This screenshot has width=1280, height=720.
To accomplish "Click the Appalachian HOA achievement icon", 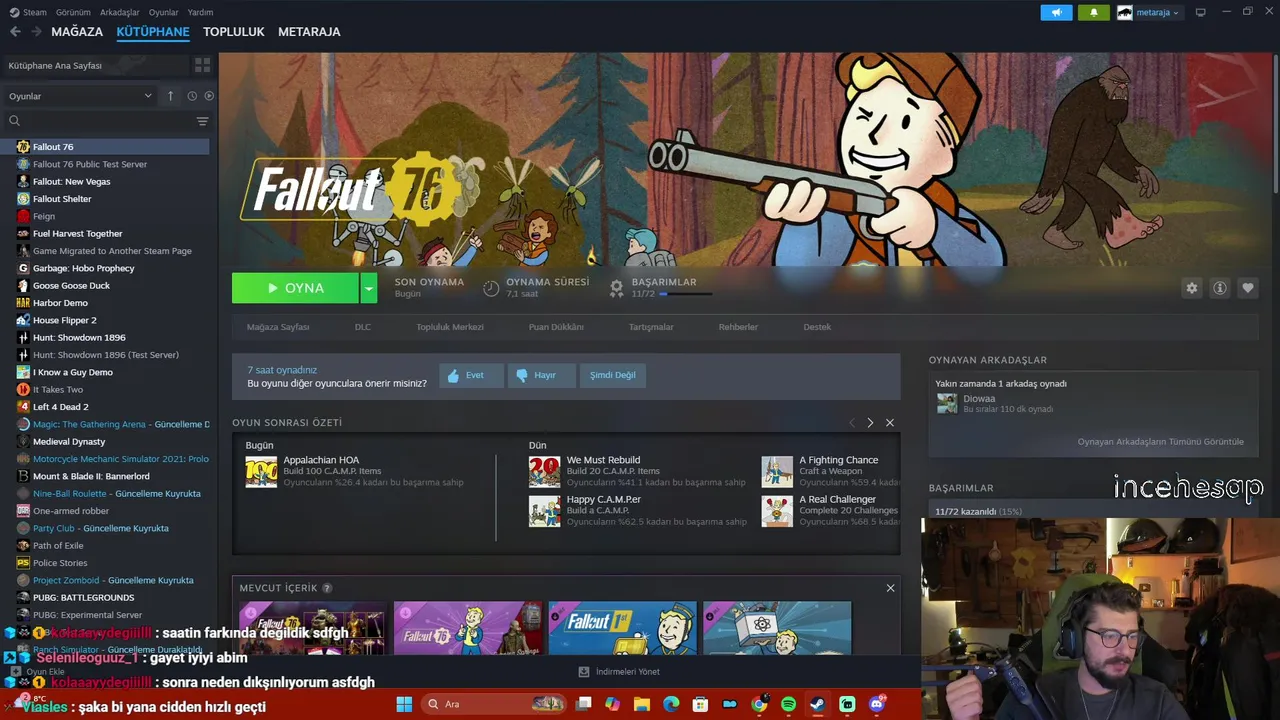I will point(261,472).
